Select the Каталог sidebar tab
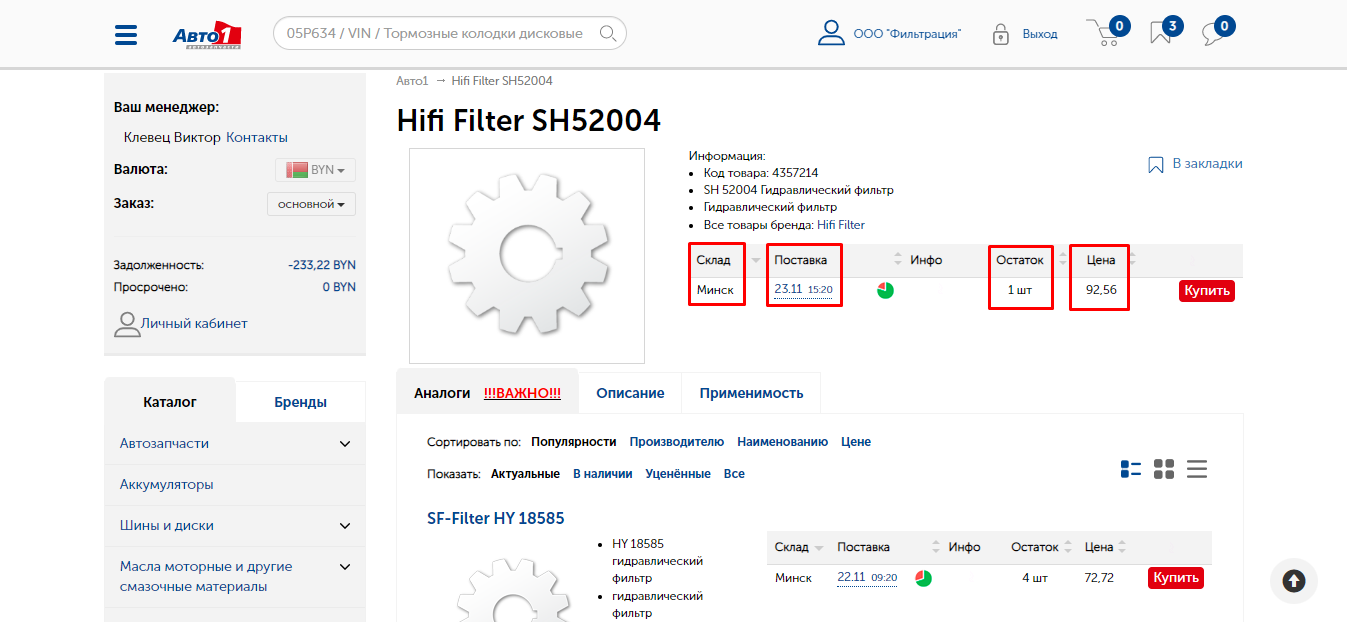Screen dimensions: 1347x622 click(170, 402)
